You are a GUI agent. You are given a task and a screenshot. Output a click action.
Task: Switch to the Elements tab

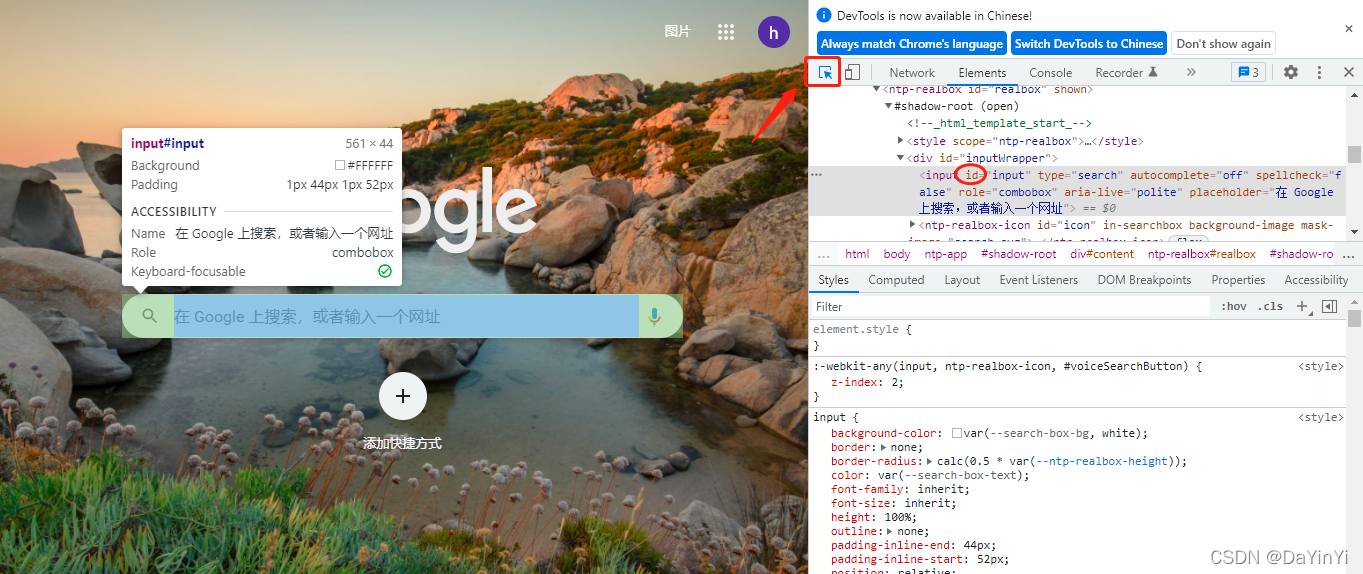[982, 72]
